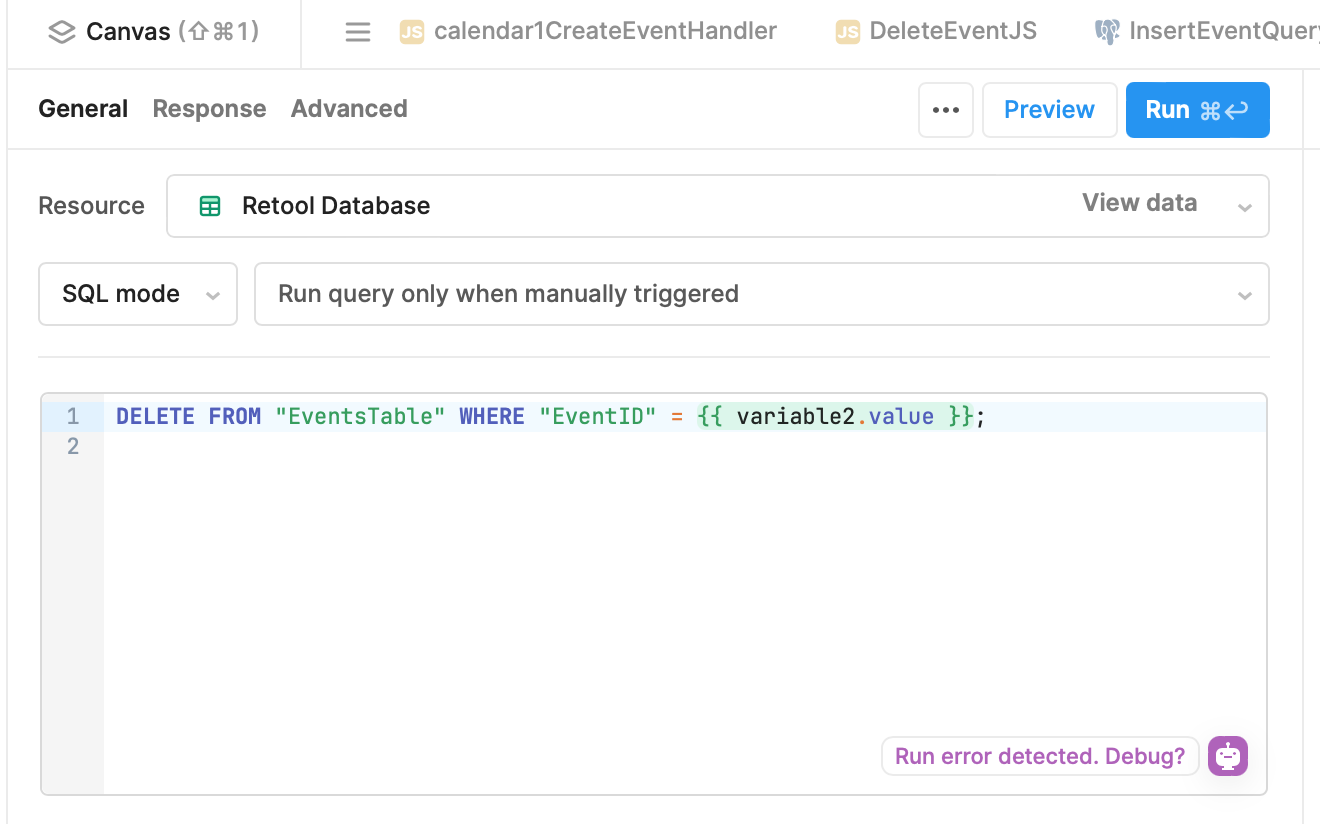Click the Canvas layers icon
Image resolution: width=1320 pixels, height=824 pixels.
click(x=62, y=32)
